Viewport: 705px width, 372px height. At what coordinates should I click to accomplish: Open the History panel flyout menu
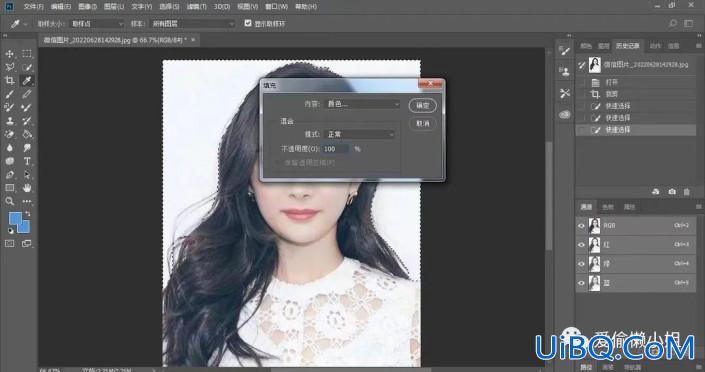(698, 45)
